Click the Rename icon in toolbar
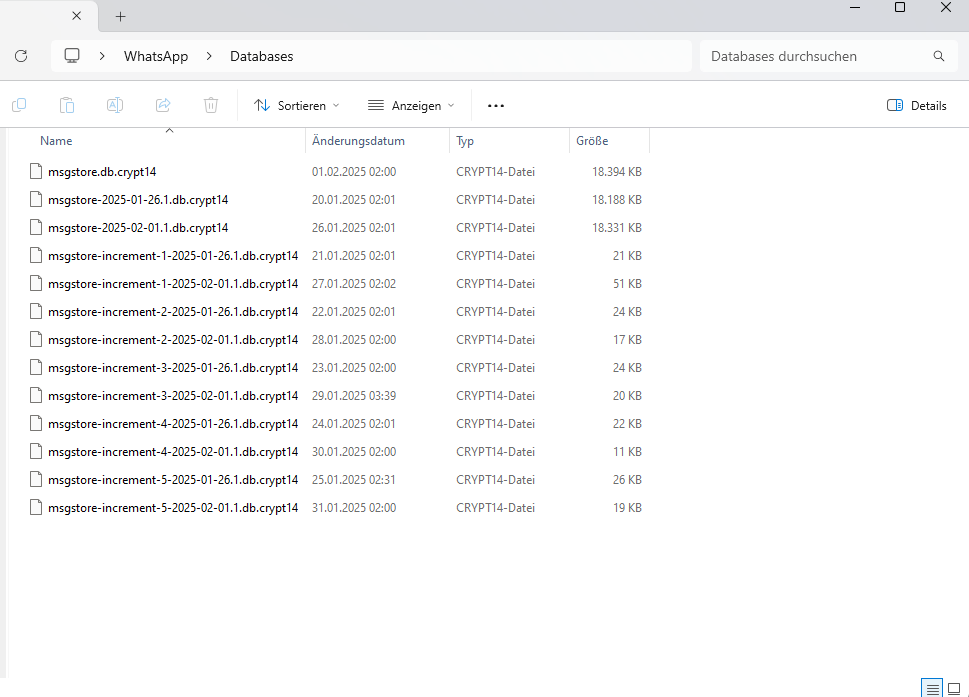The width and height of the screenshot is (969, 697). point(115,105)
